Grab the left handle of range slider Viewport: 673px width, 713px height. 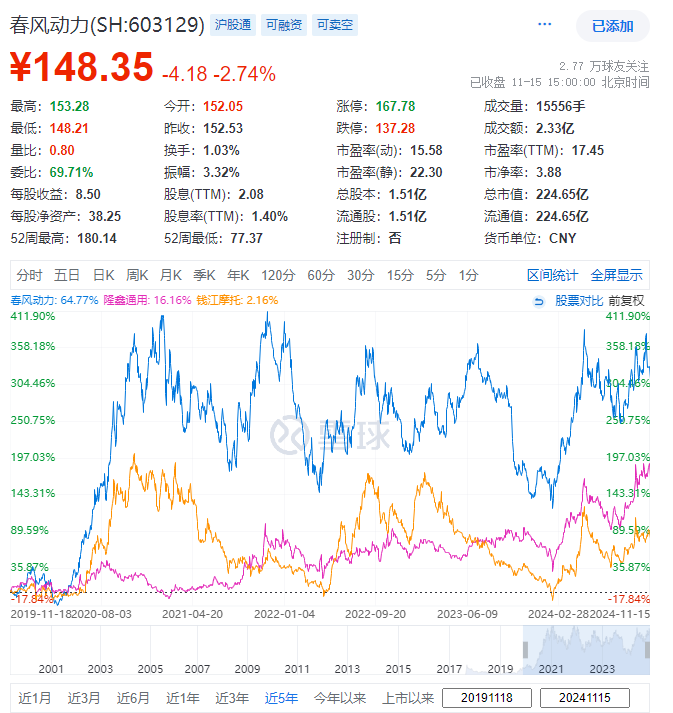(x=525, y=650)
